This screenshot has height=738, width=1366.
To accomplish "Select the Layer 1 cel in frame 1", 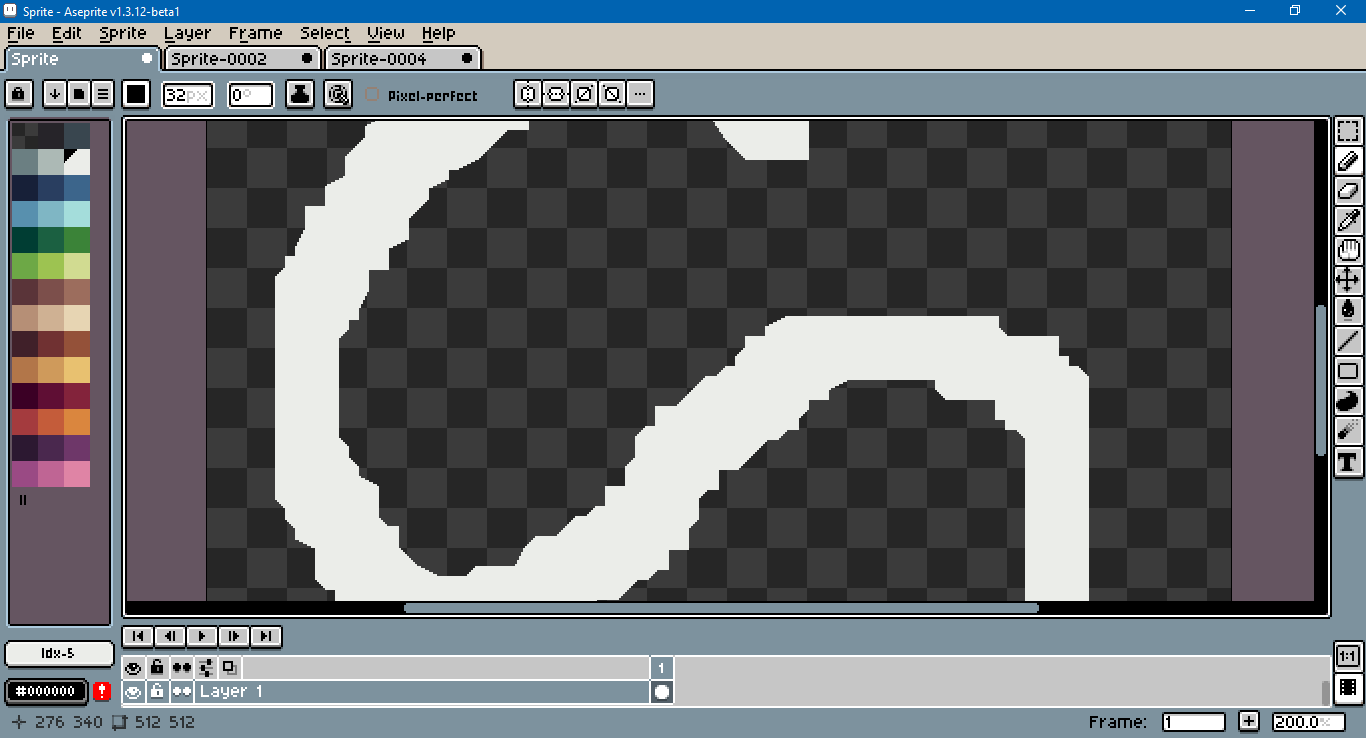I will pyautogui.click(x=662, y=691).
